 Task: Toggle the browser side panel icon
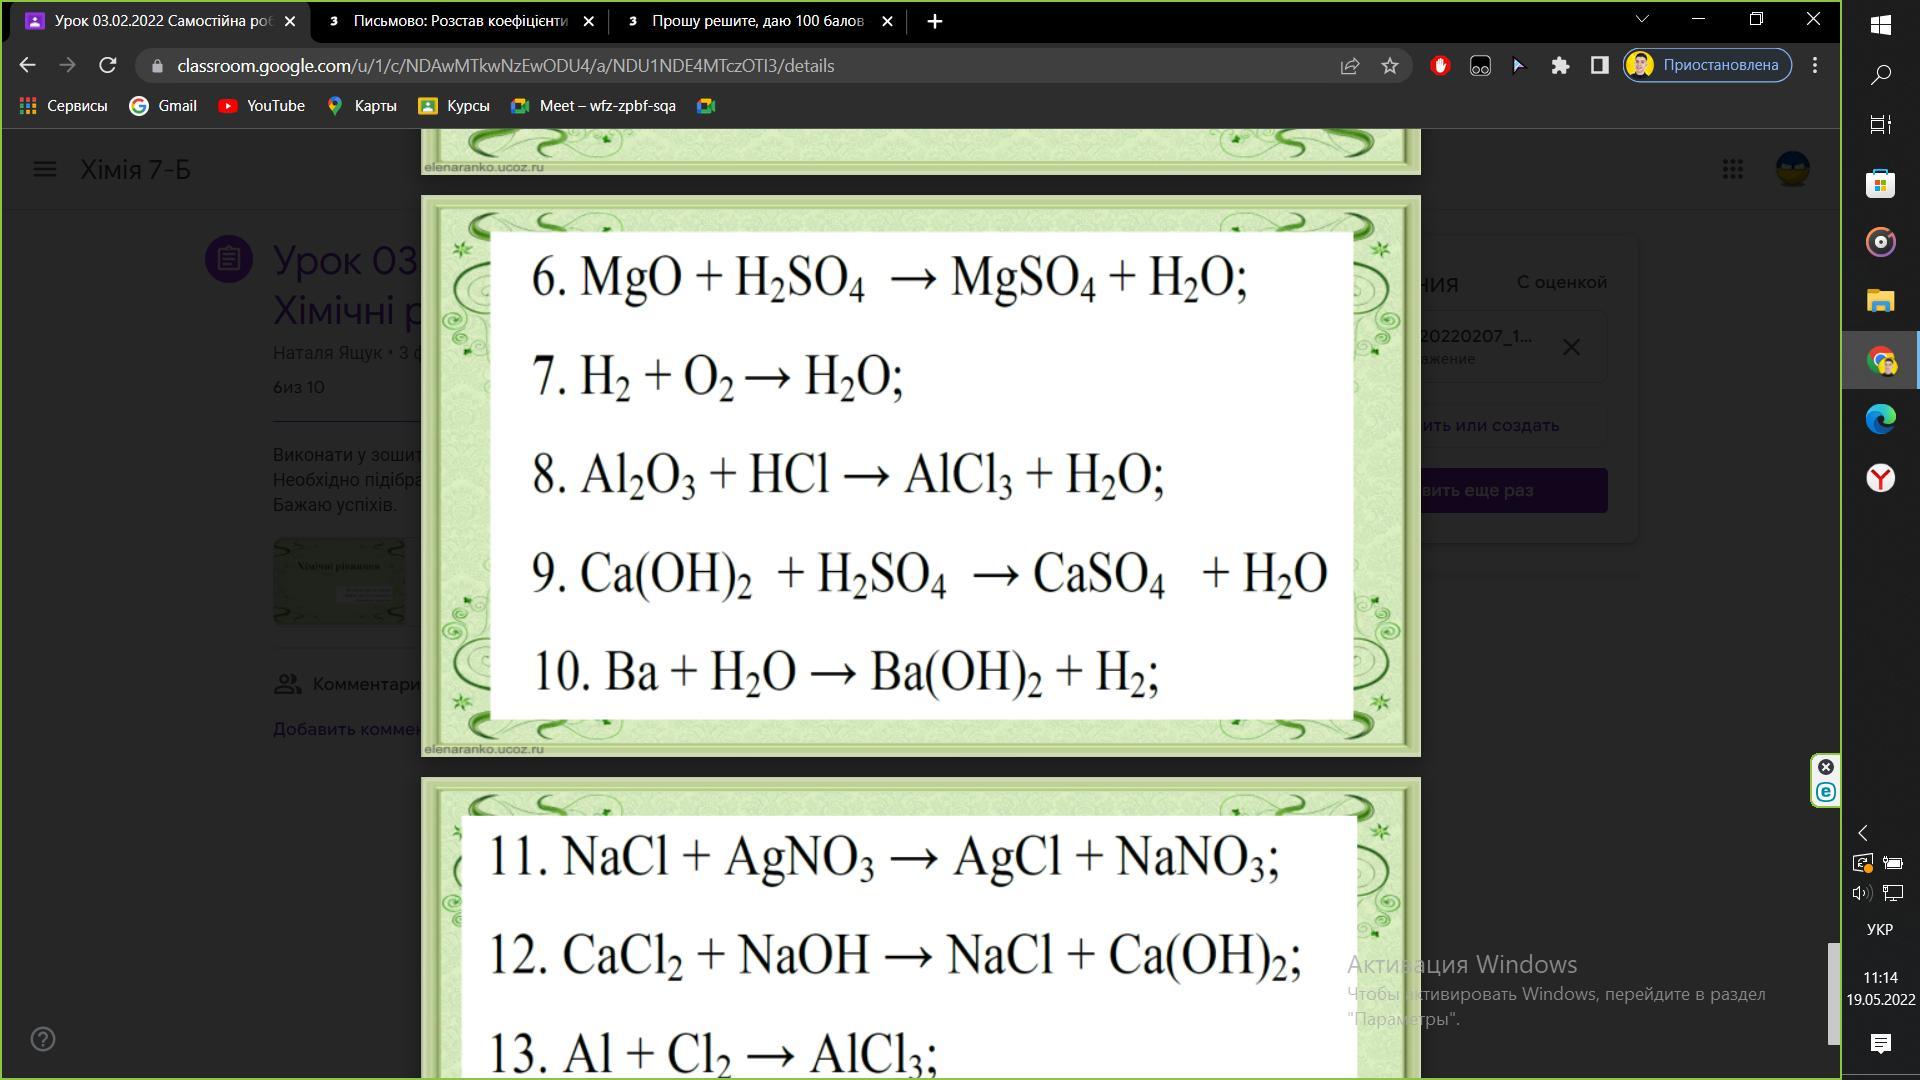click(1599, 66)
